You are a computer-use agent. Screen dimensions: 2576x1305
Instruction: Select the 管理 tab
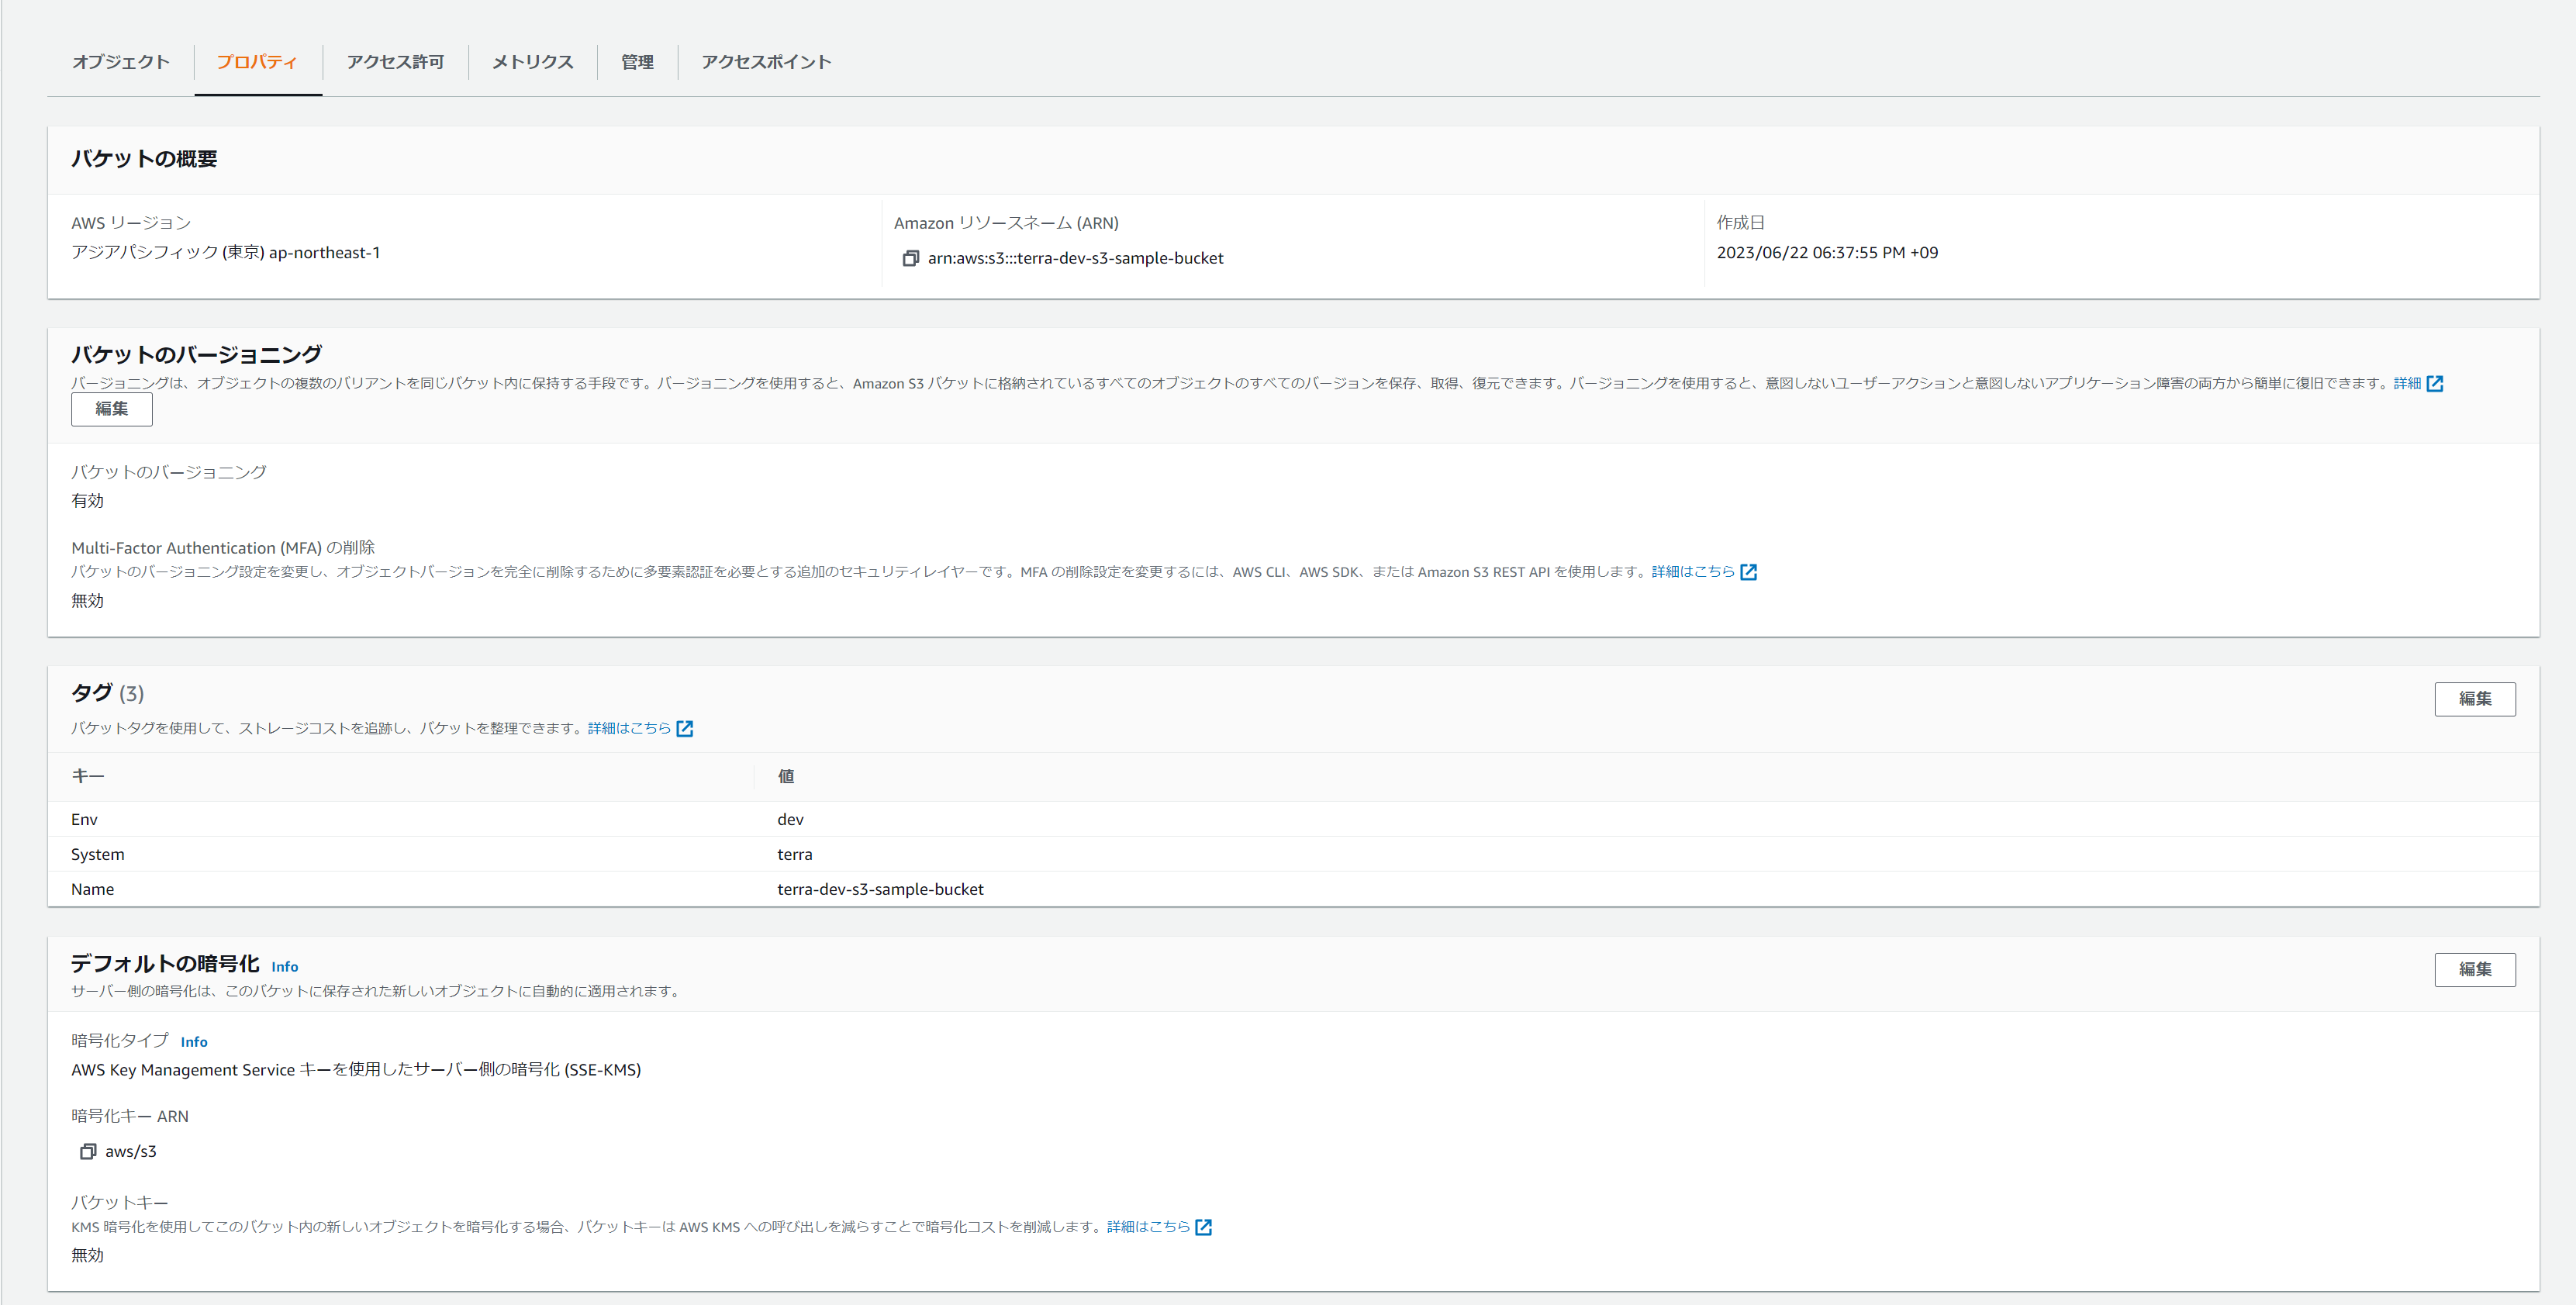click(637, 62)
